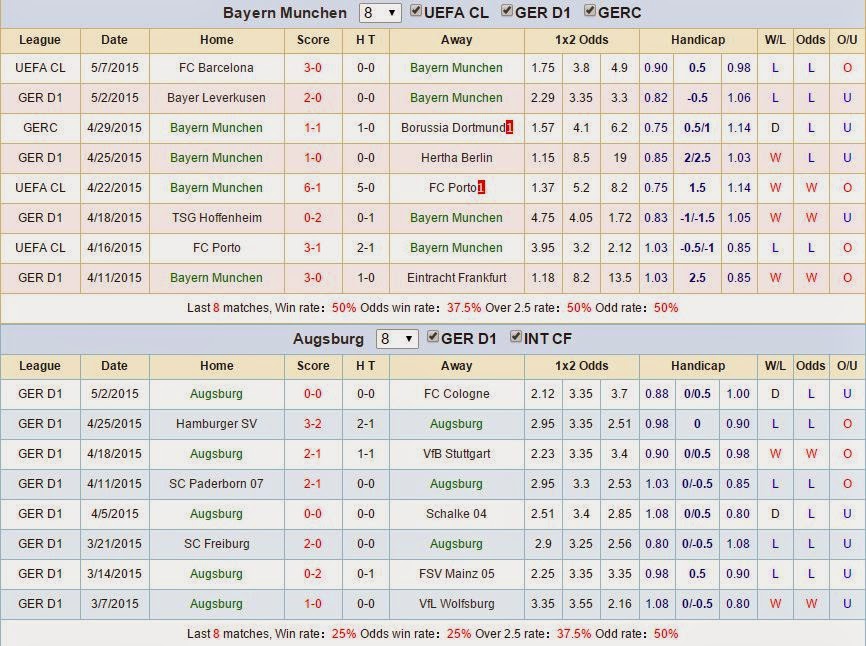Click the Bayern Munchen section title

click(x=285, y=13)
